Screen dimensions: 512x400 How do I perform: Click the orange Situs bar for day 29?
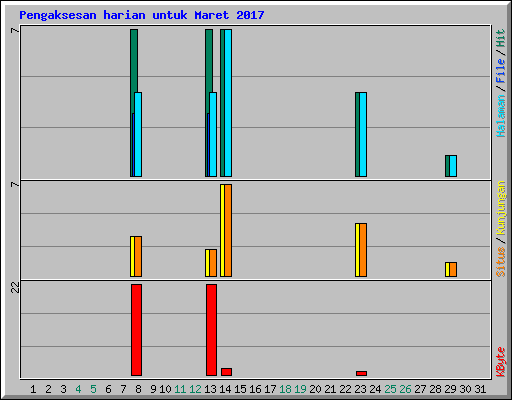coord(453,269)
